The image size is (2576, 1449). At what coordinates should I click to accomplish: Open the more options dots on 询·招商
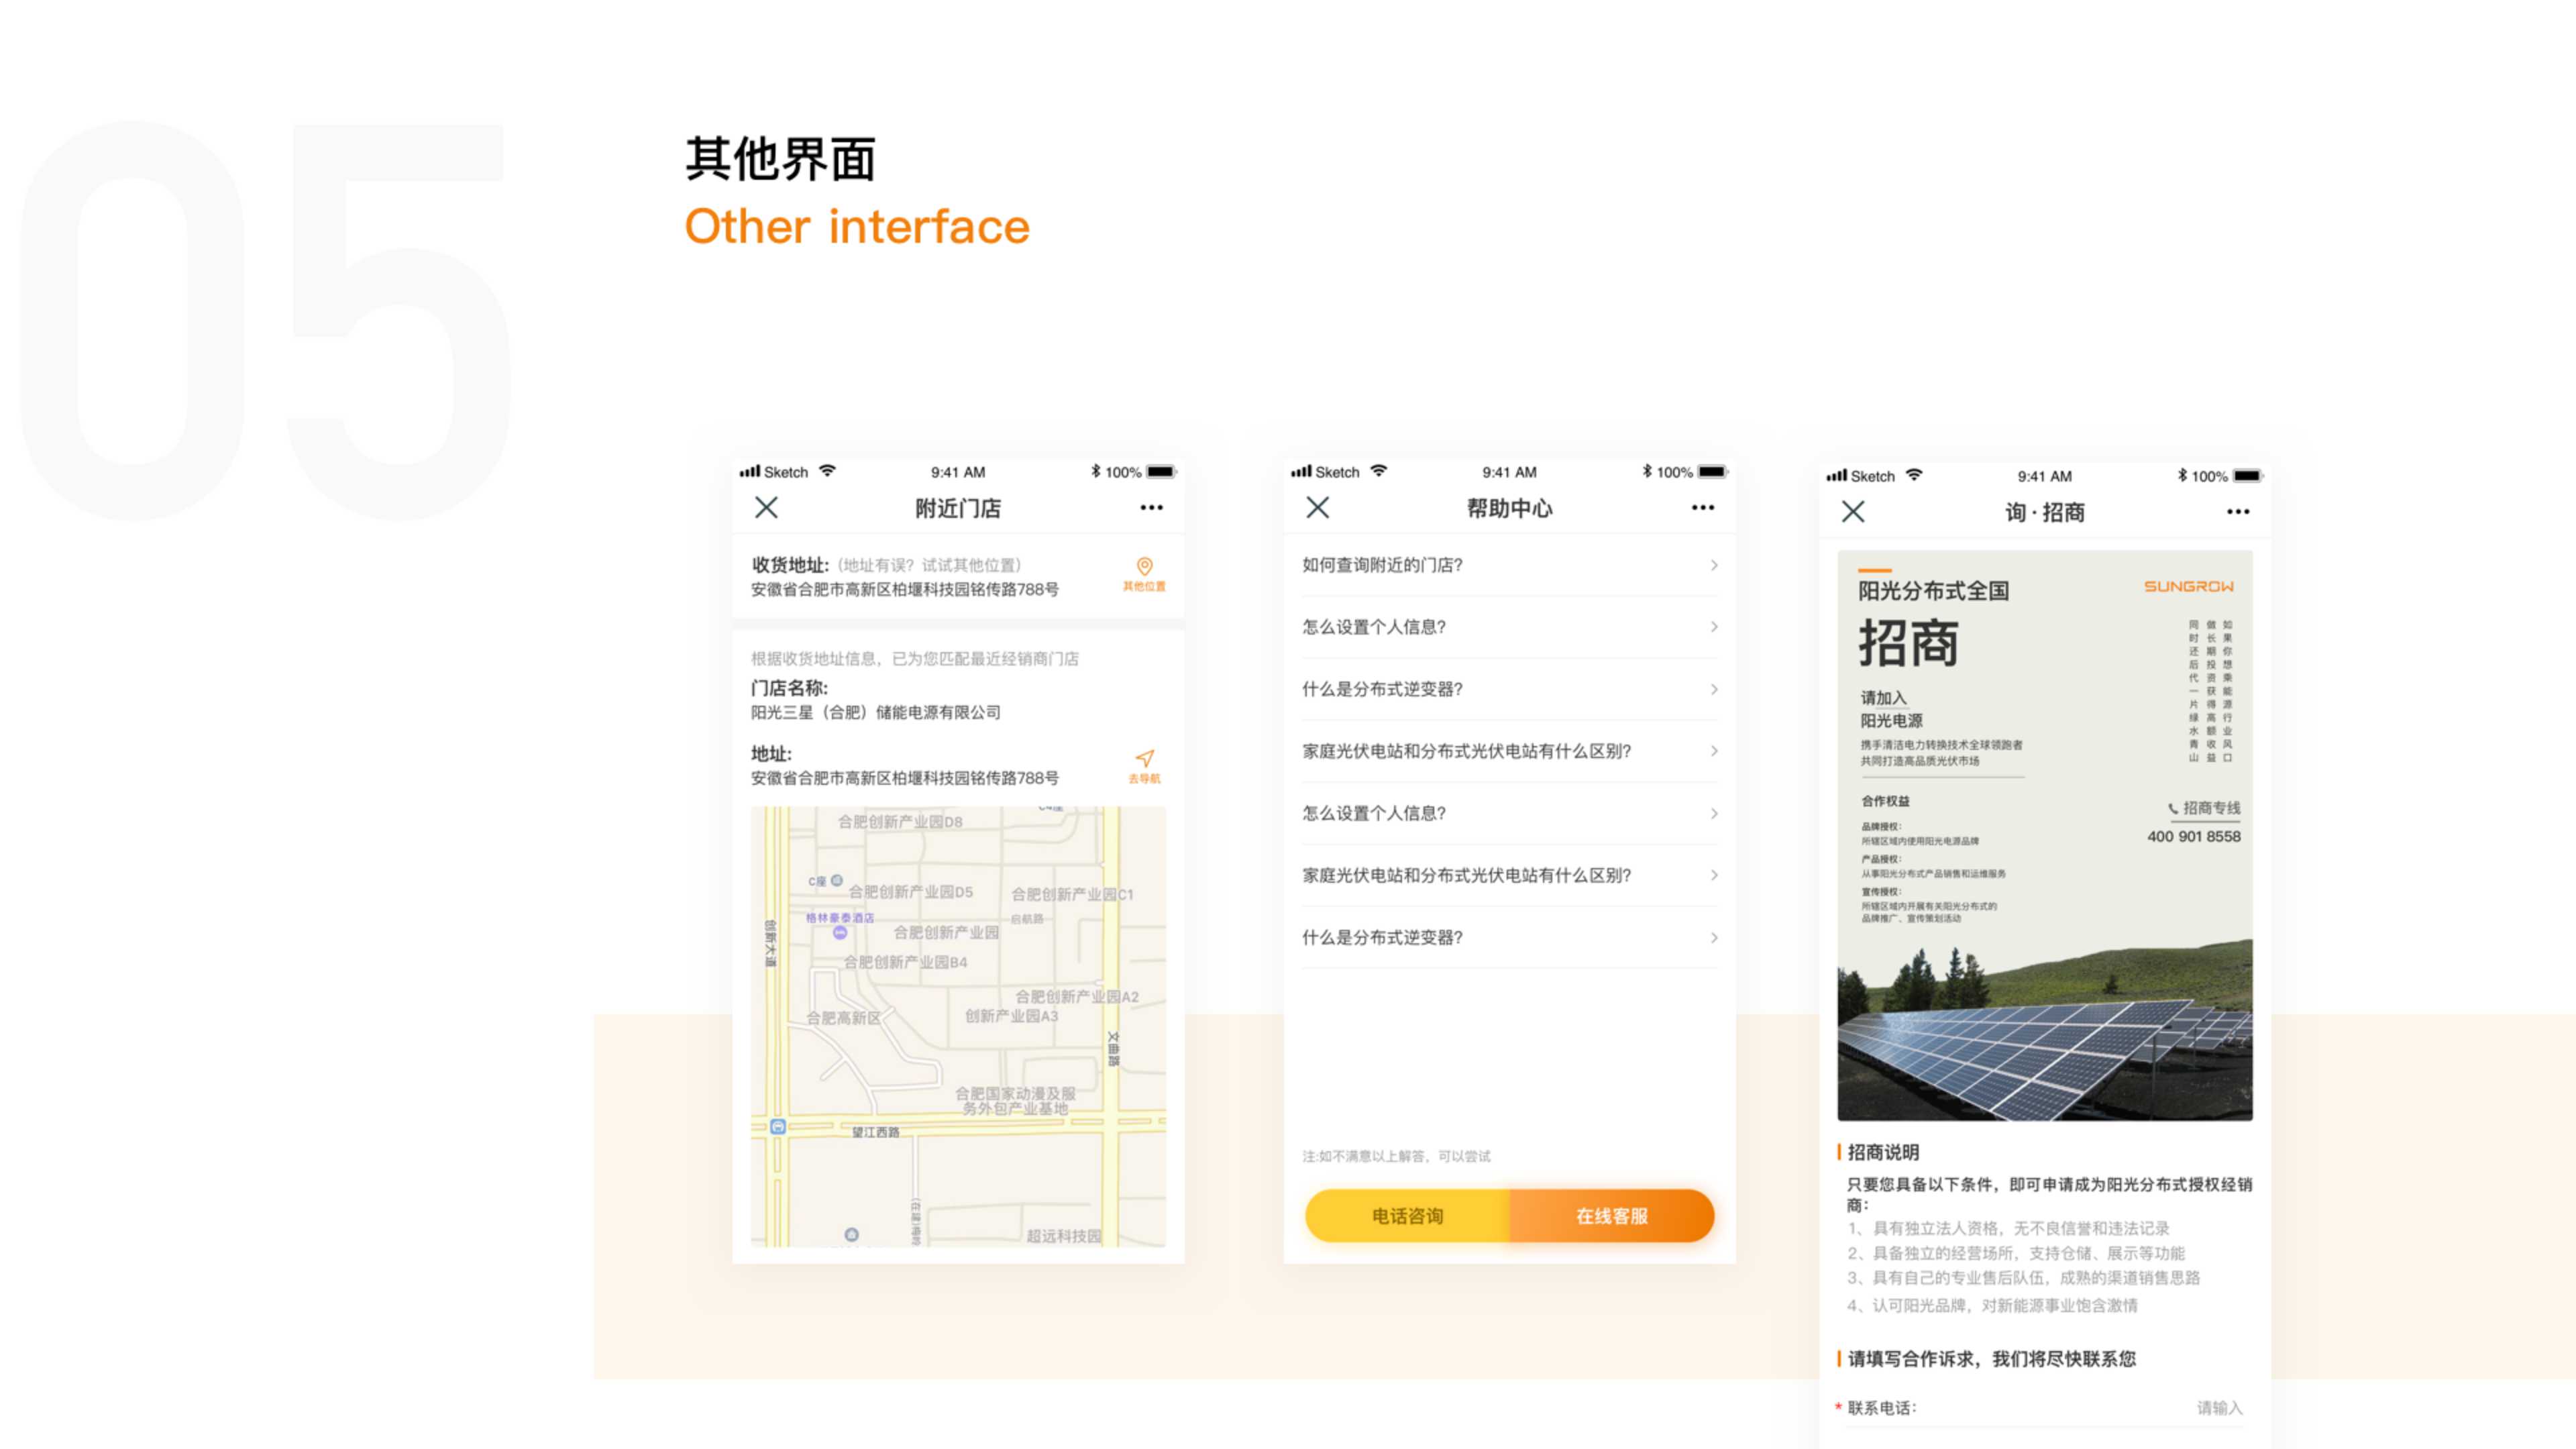2238,512
